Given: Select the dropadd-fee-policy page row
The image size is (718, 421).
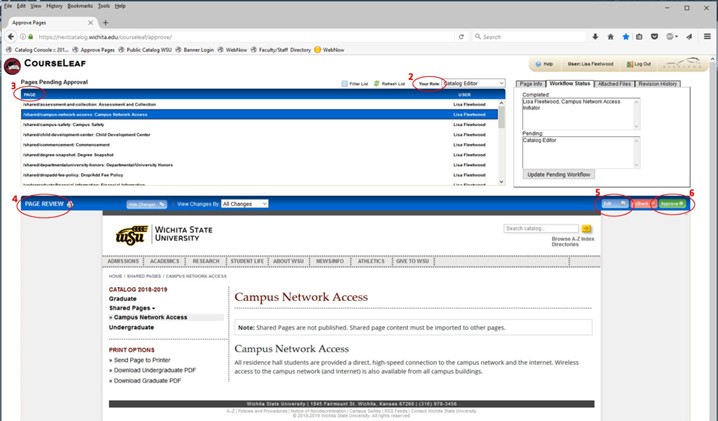Looking at the screenshot, I should (259, 175).
